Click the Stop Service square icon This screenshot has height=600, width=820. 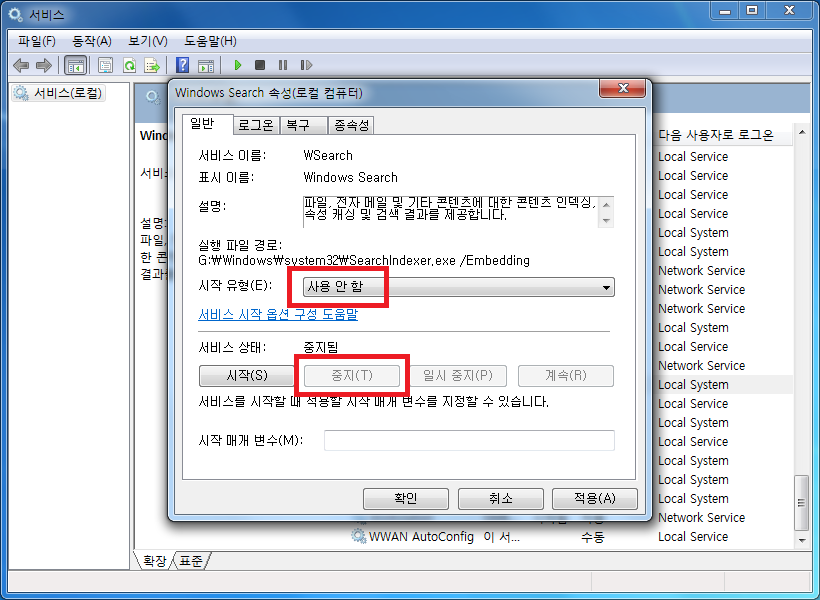(260, 65)
